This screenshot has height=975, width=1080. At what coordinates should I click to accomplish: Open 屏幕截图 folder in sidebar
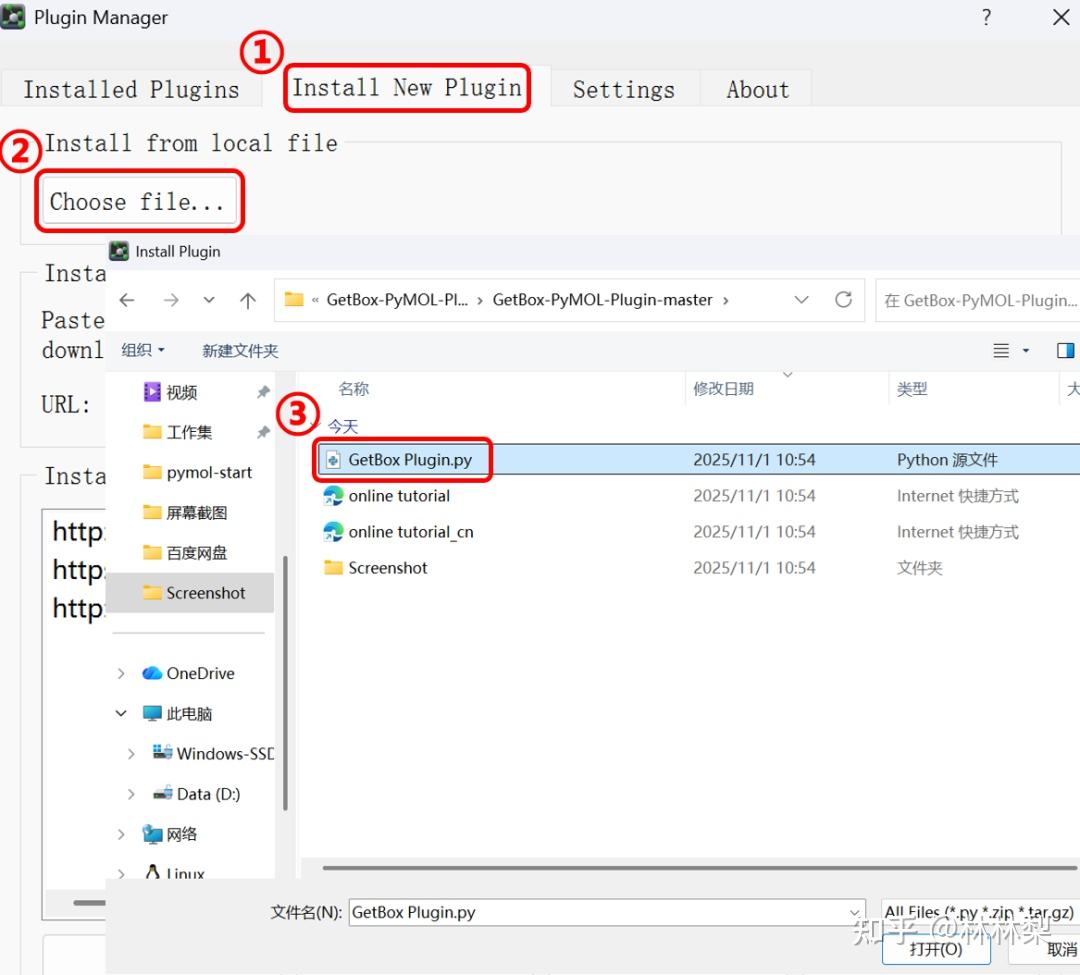185,513
